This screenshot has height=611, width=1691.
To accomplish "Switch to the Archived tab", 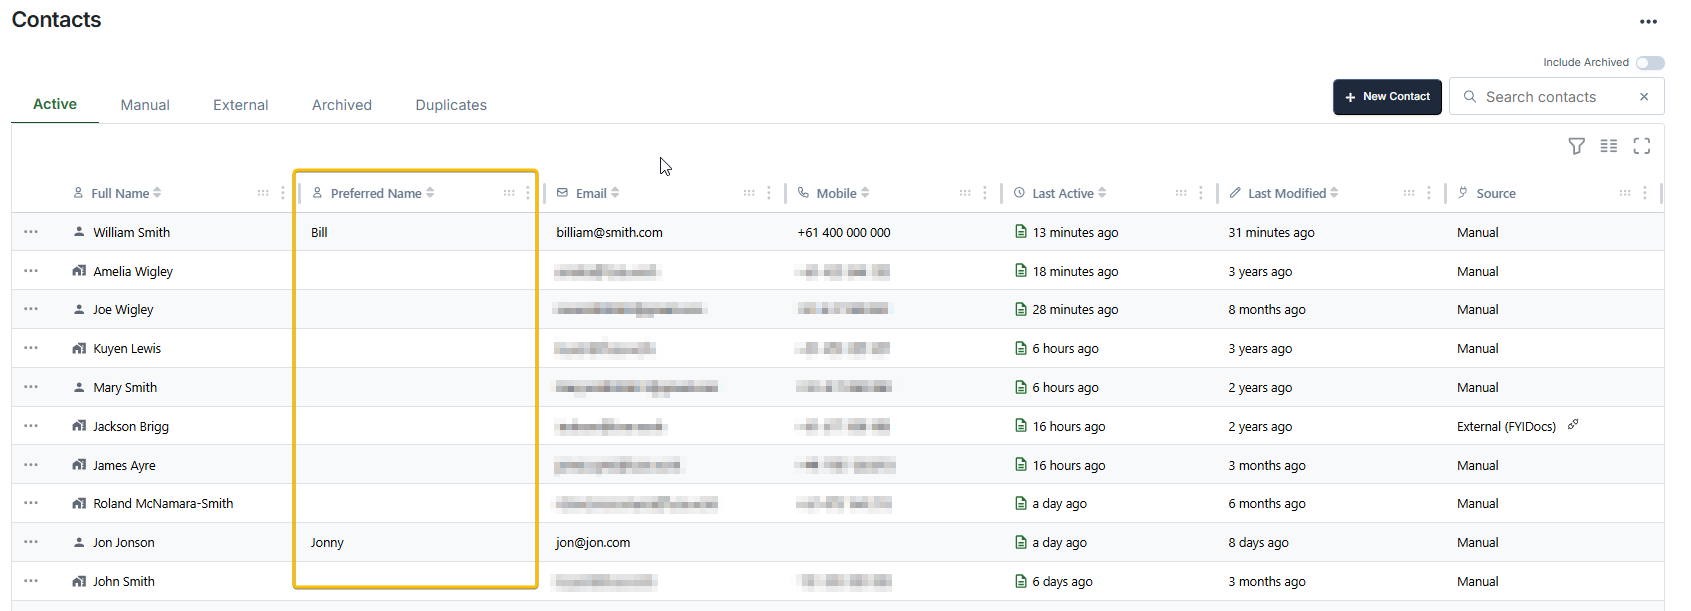I will point(341,105).
